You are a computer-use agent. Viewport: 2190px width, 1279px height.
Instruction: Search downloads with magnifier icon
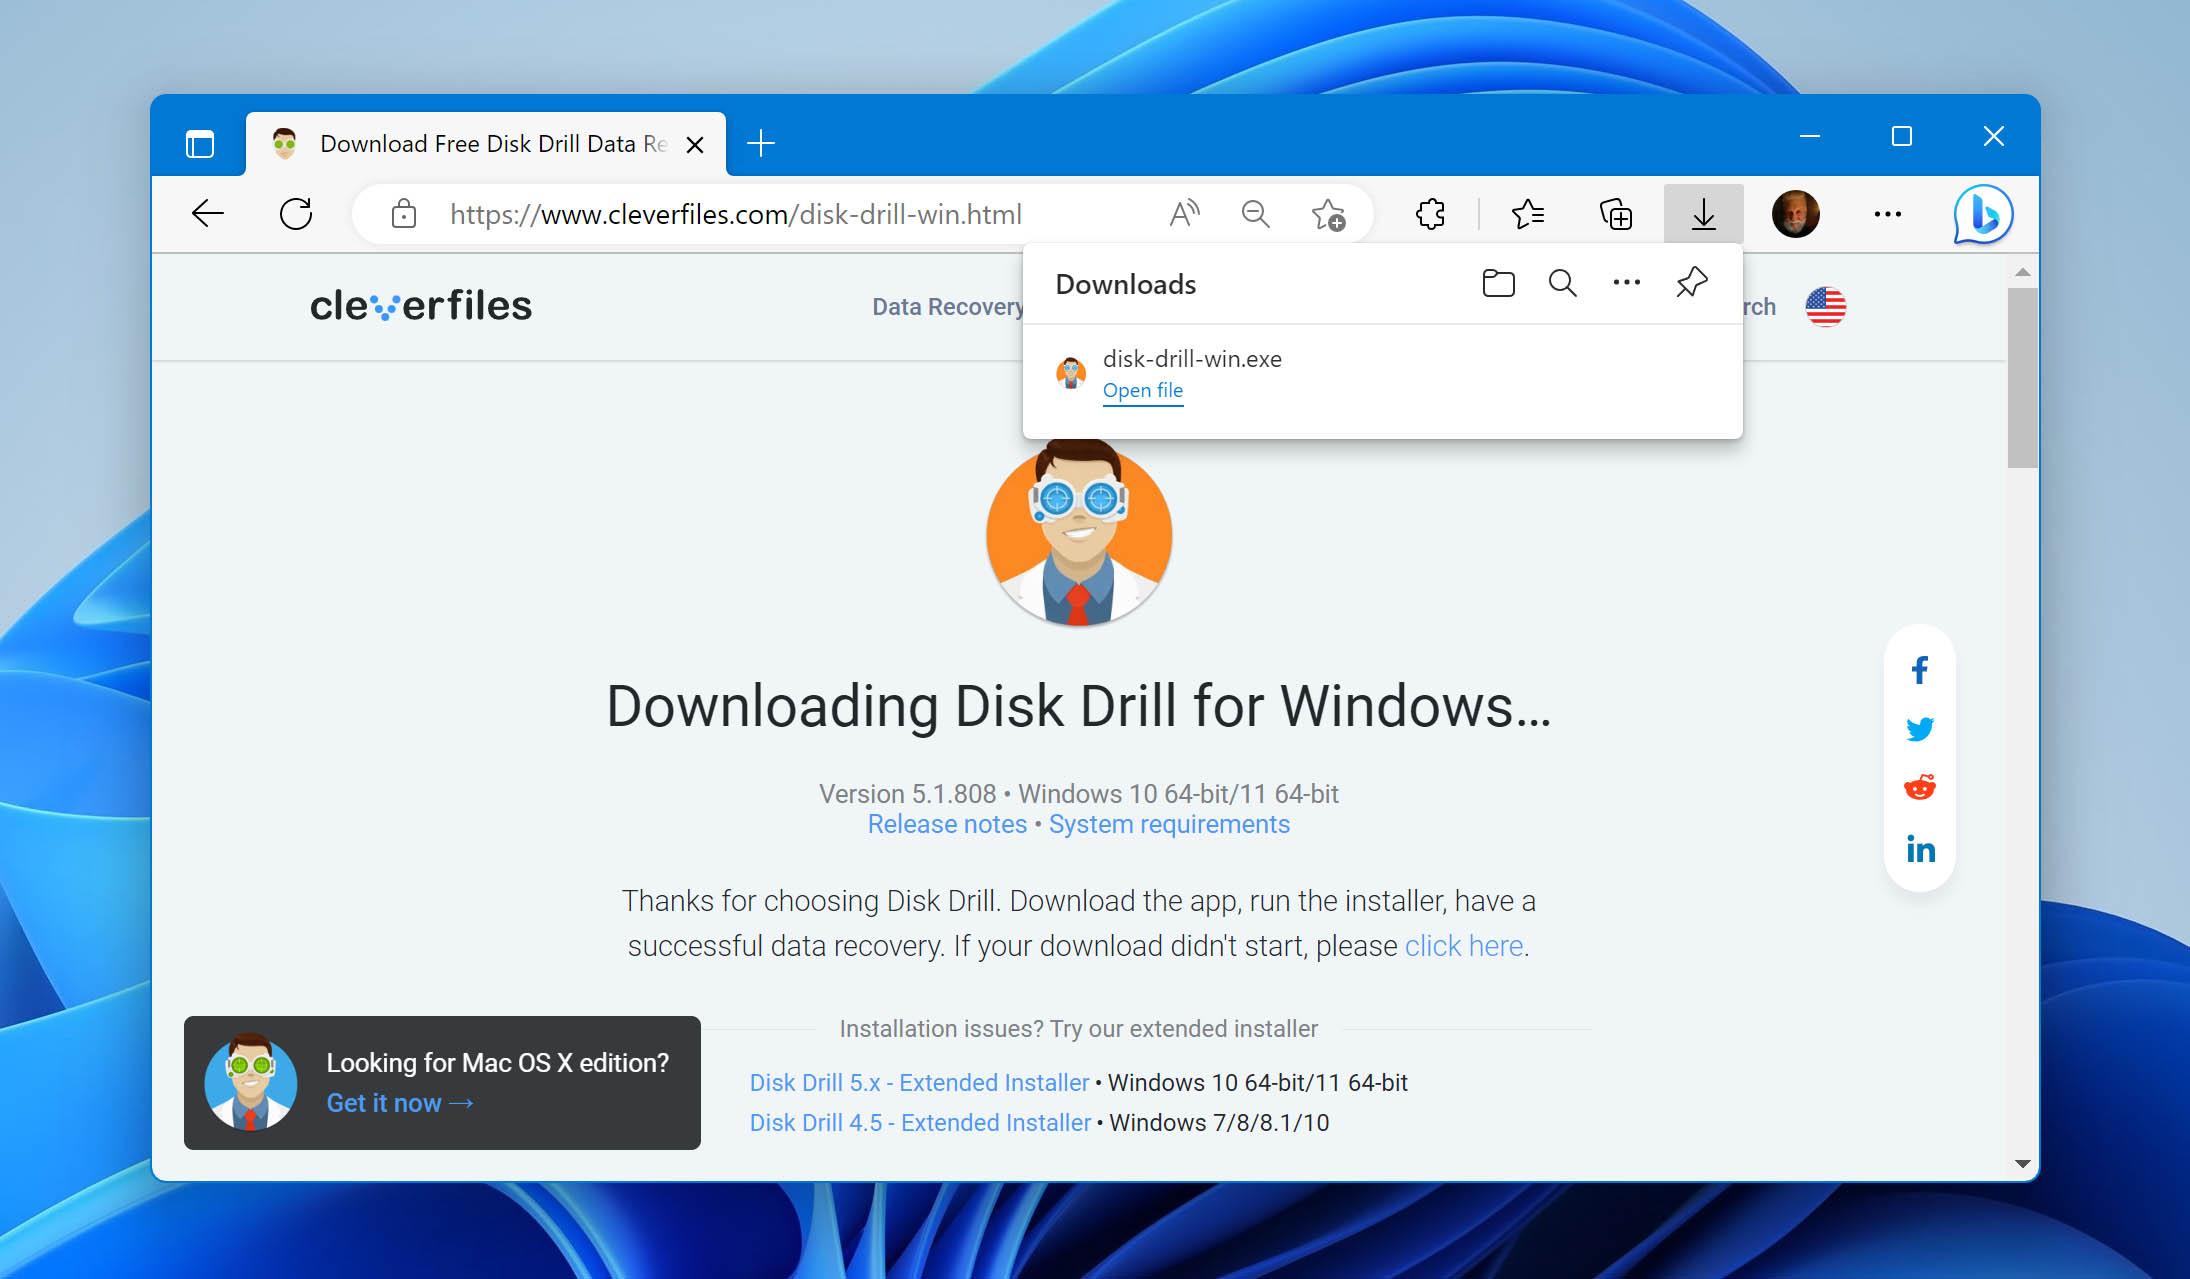coord(1562,284)
